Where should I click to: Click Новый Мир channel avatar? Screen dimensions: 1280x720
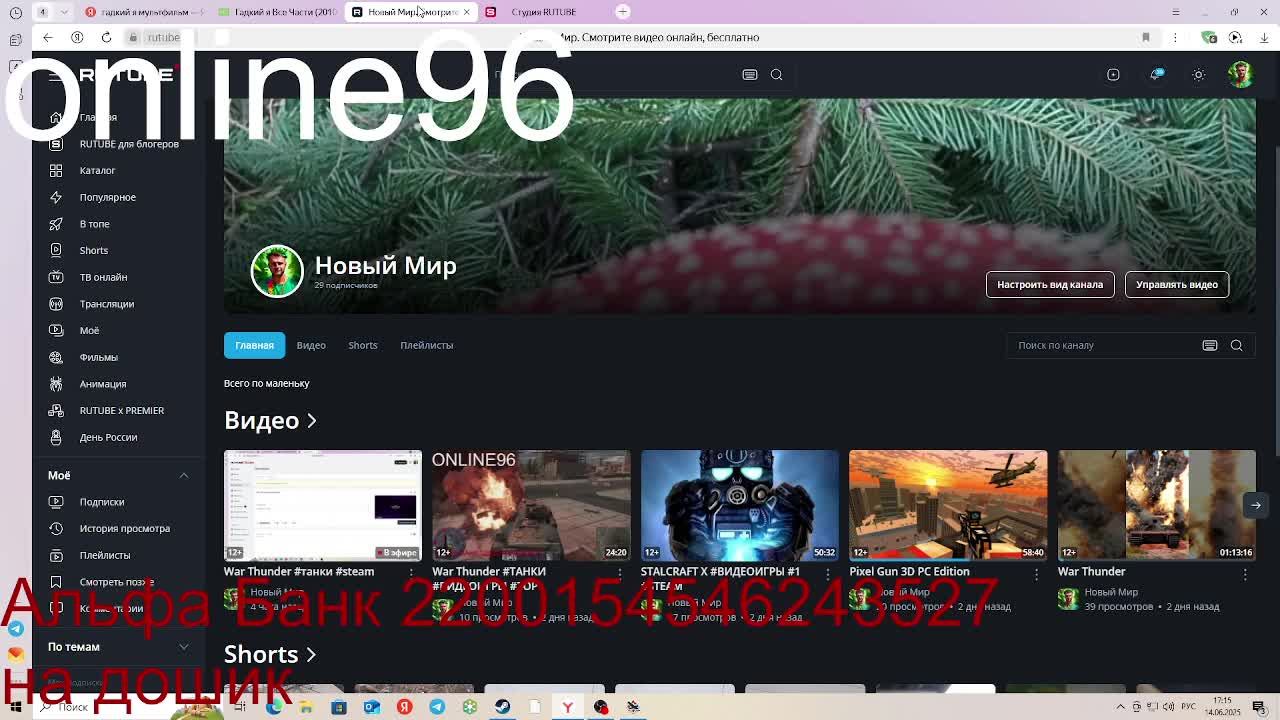(277, 271)
